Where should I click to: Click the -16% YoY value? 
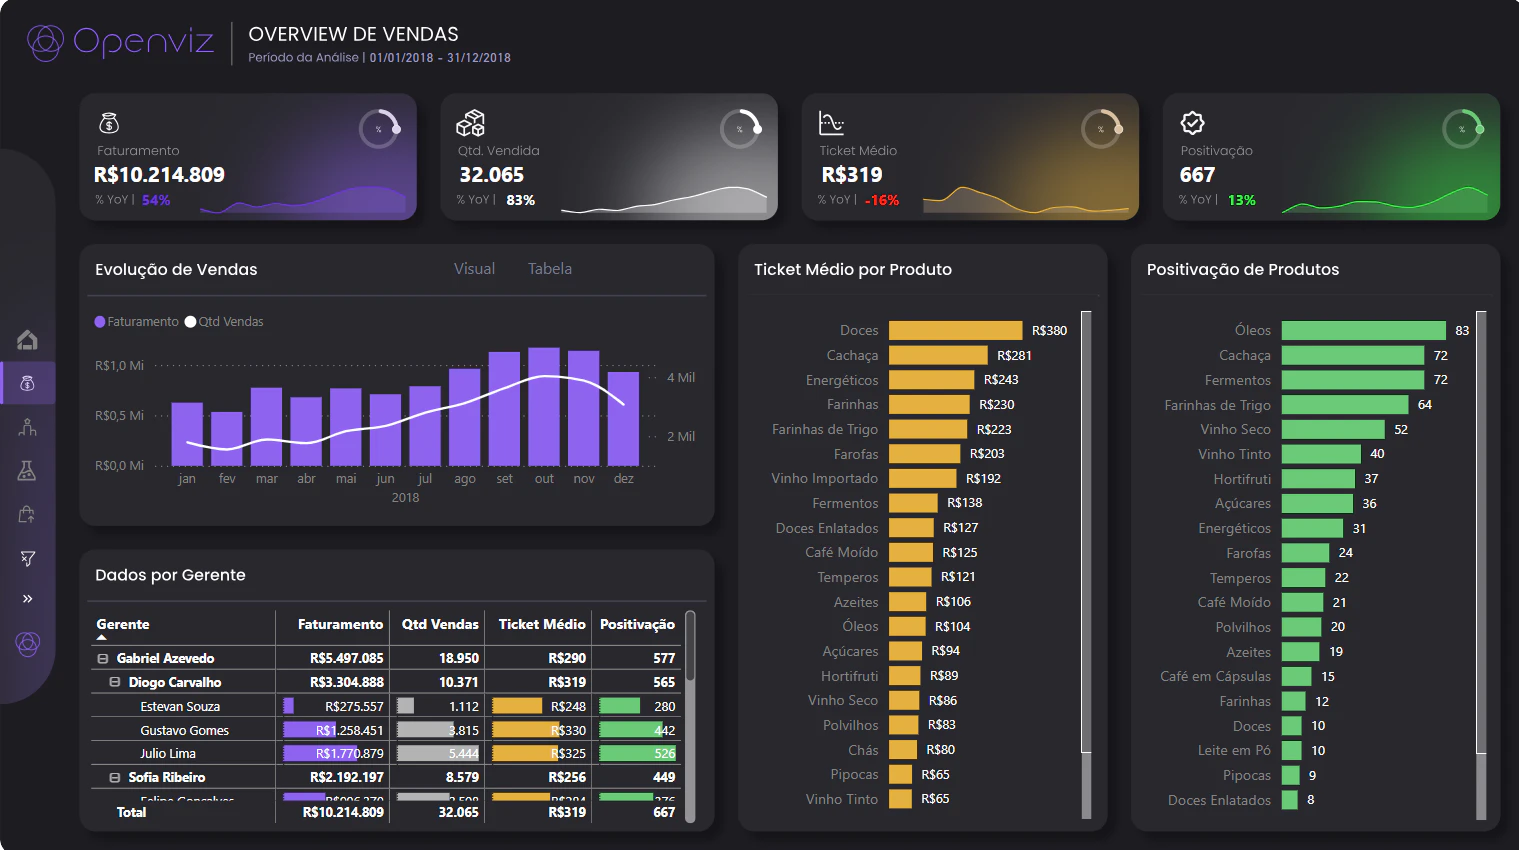pos(882,200)
